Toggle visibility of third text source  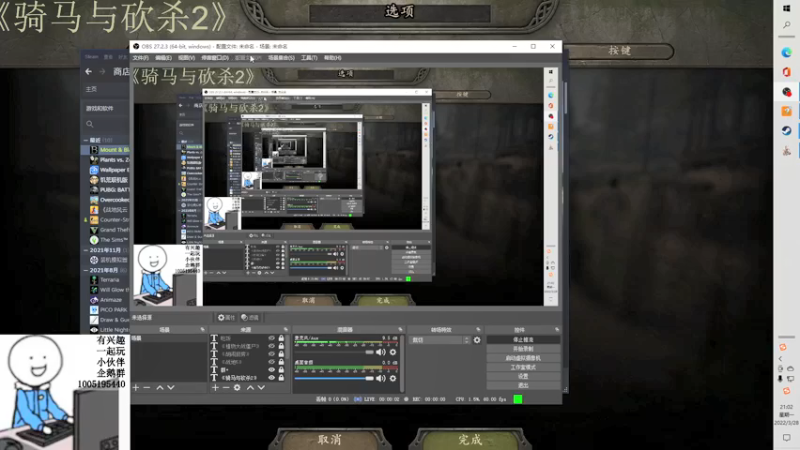coord(271,354)
